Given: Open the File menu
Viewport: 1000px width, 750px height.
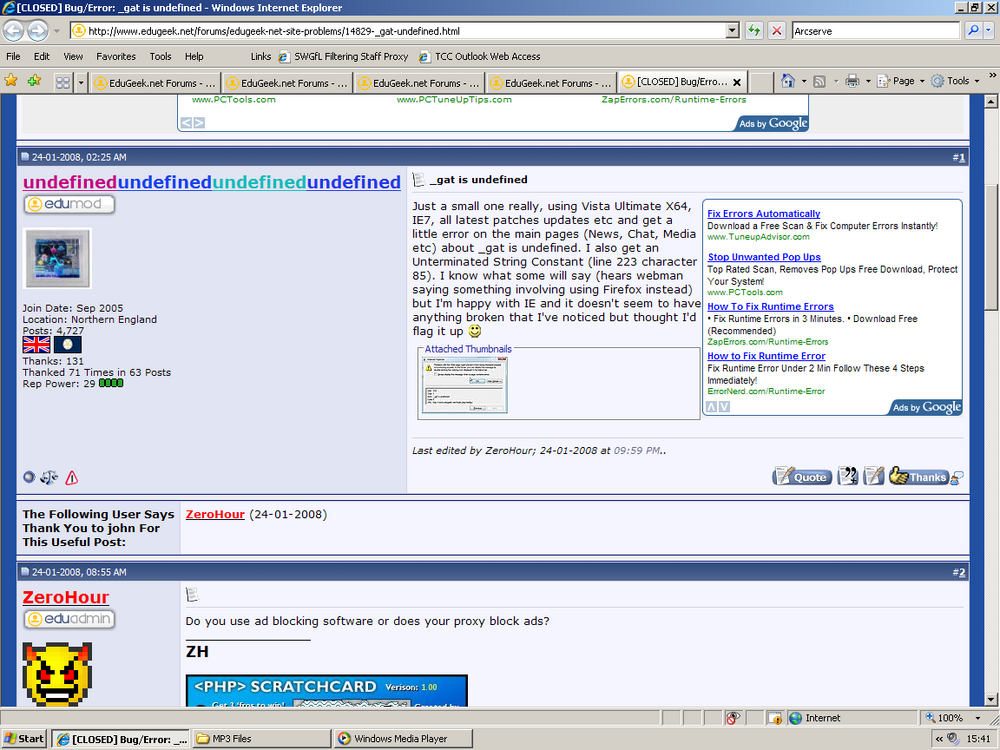Looking at the screenshot, I should (x=13, y=56).
